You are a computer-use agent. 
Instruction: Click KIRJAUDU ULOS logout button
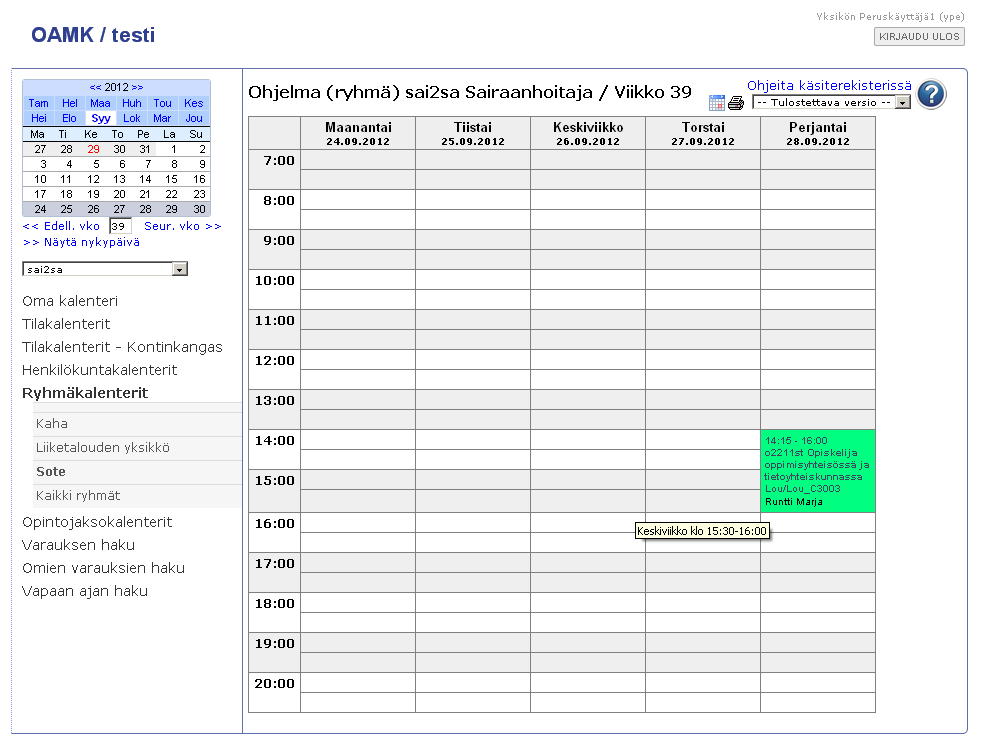point(919,37)
